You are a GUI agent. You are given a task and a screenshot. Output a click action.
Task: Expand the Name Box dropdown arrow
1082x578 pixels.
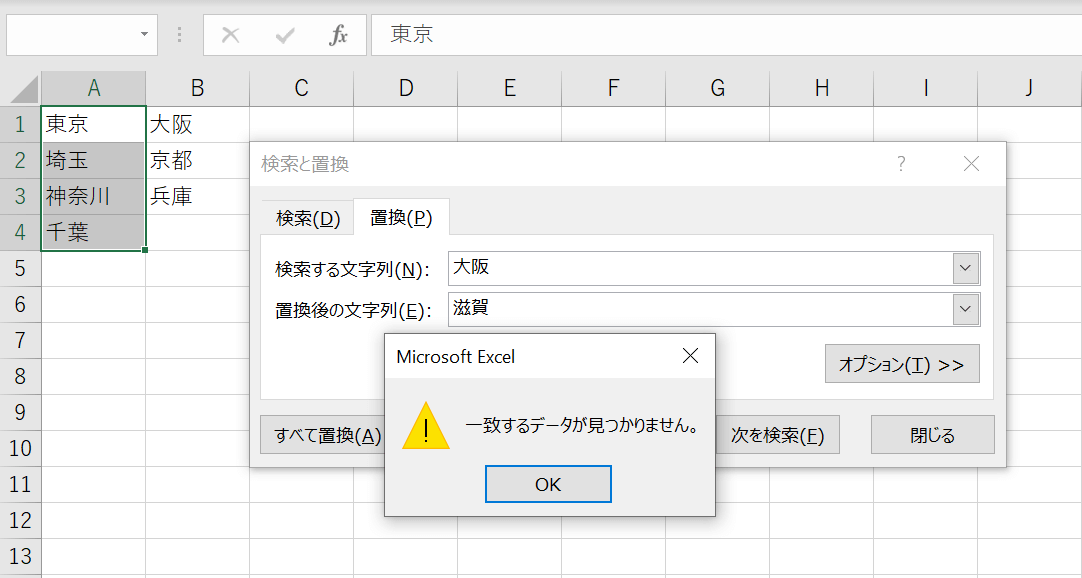point(144,35)
